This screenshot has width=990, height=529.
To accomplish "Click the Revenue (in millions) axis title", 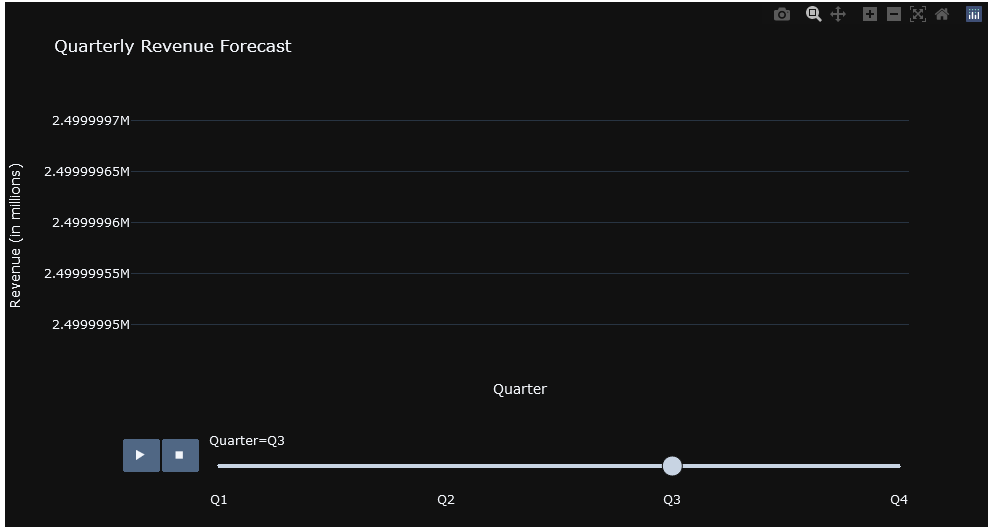I will click(16, 237).
